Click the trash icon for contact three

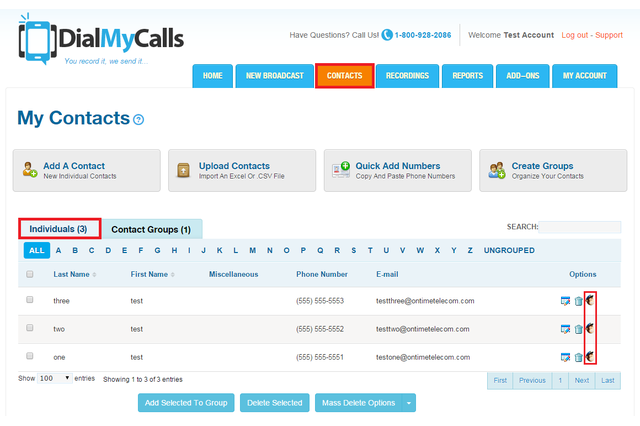578,300
